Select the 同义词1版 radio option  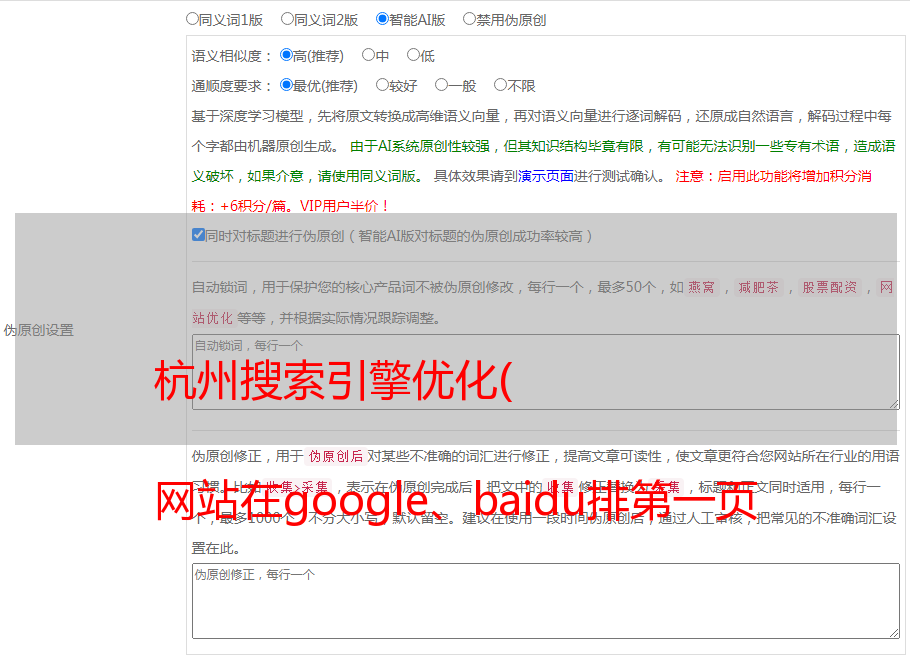[192, 19]
